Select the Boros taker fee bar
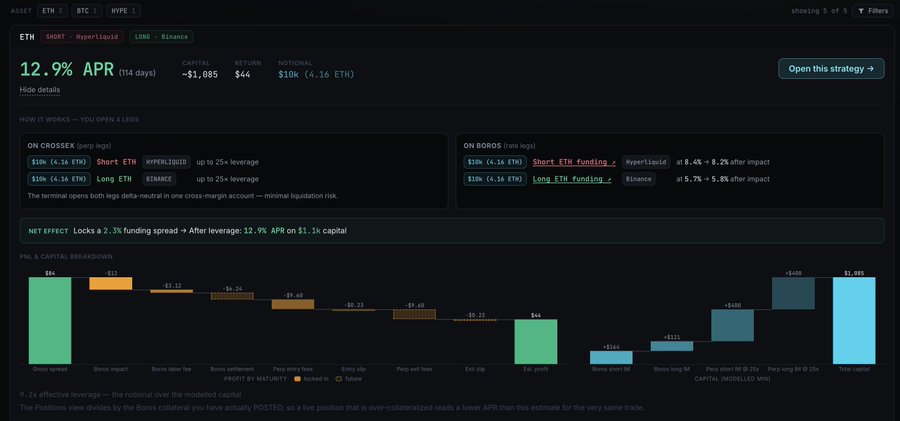900x421 pixels. 172,291
